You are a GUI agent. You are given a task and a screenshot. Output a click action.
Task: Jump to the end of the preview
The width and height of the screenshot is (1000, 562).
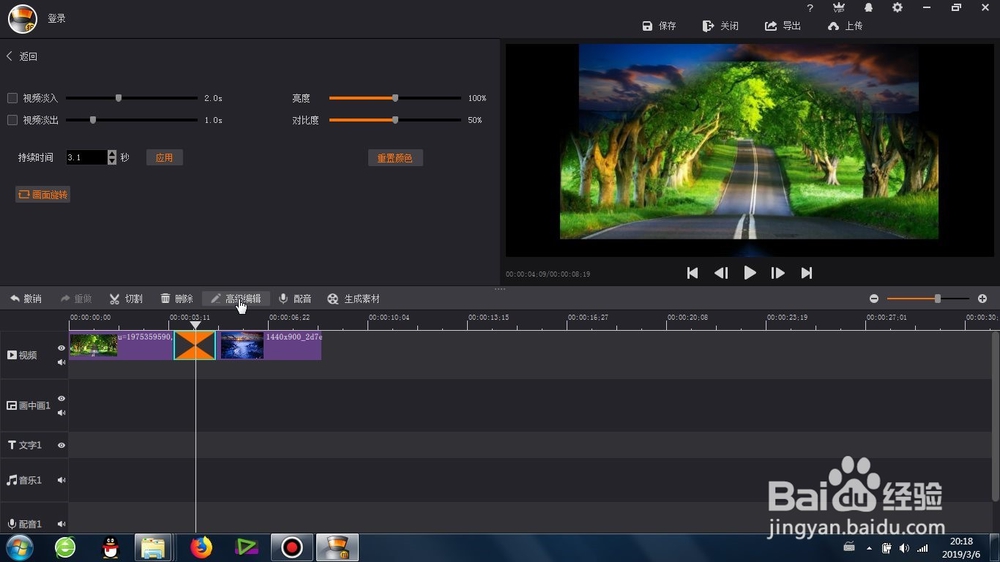pyautogui.click(x=807, y=273)
